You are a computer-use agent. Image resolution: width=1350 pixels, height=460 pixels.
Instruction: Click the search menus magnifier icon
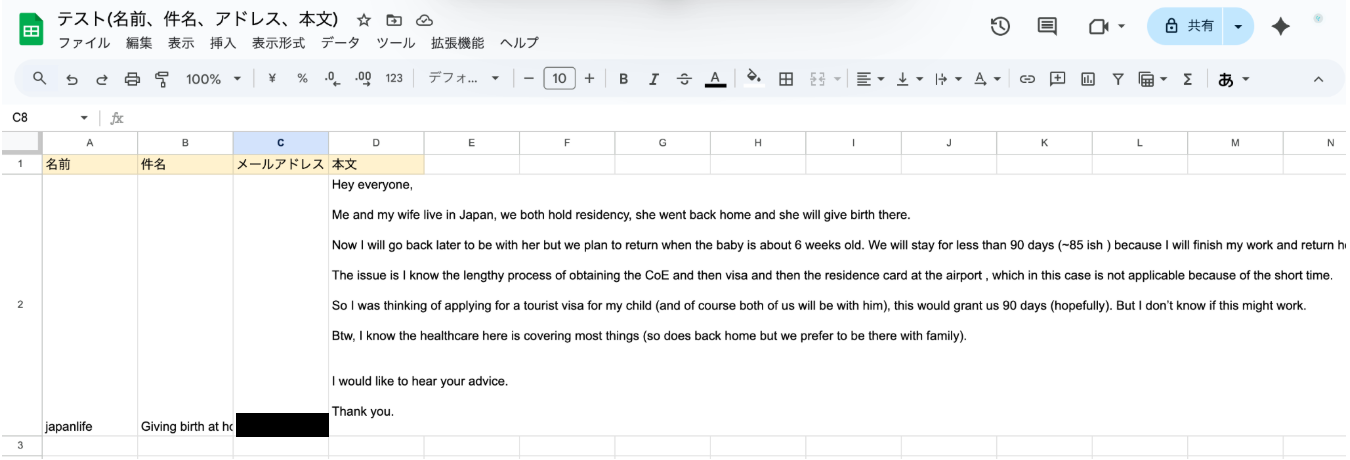click(40, 78)
